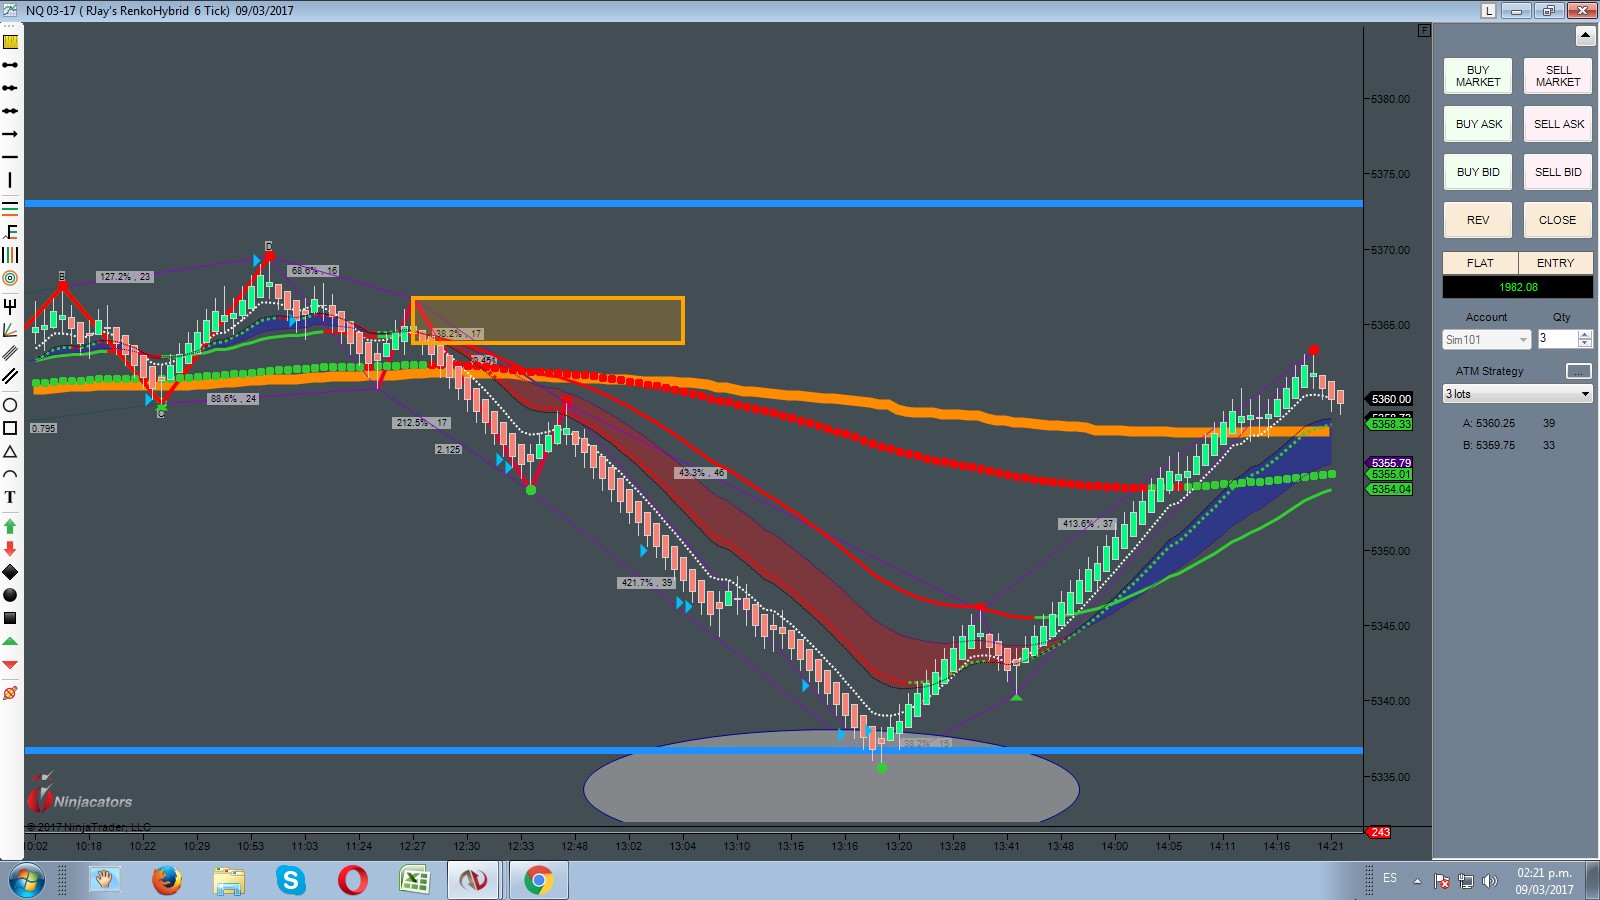Select the Rectangle drawing tool
The width and height of the screenshot is (1600, 900).
coord(10,428)
